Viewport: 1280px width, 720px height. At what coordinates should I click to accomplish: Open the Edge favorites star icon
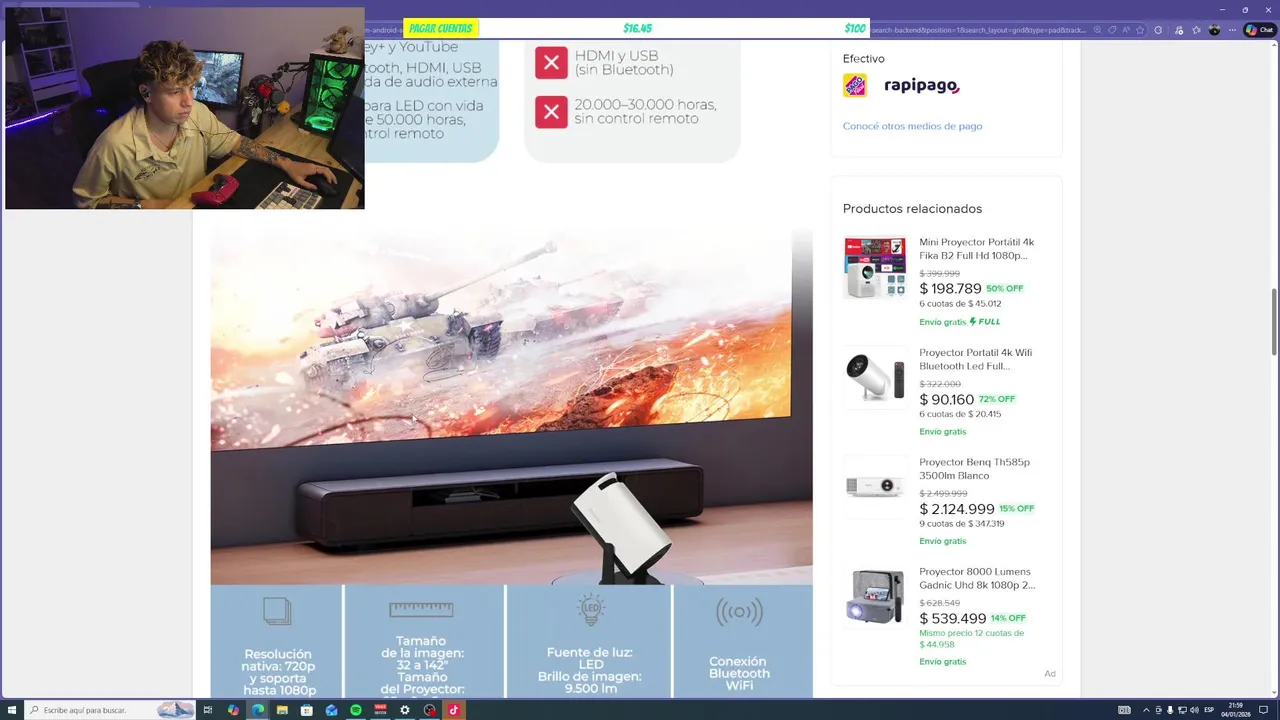(x=1196, y=30)
